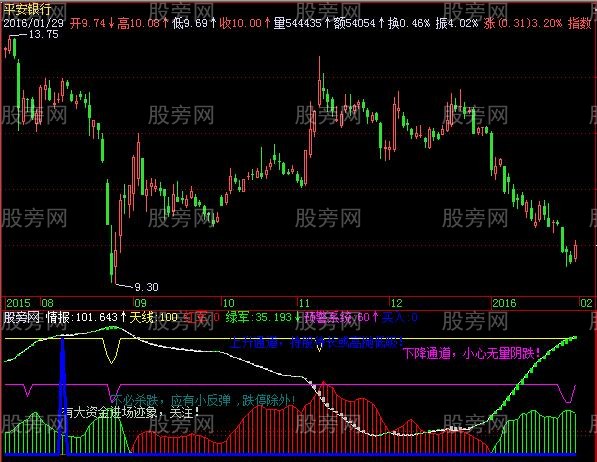The image size is (597, 462).
Task: Click the 13.75 peak price label
Action: pyautogui.click(x=43, y=34)
